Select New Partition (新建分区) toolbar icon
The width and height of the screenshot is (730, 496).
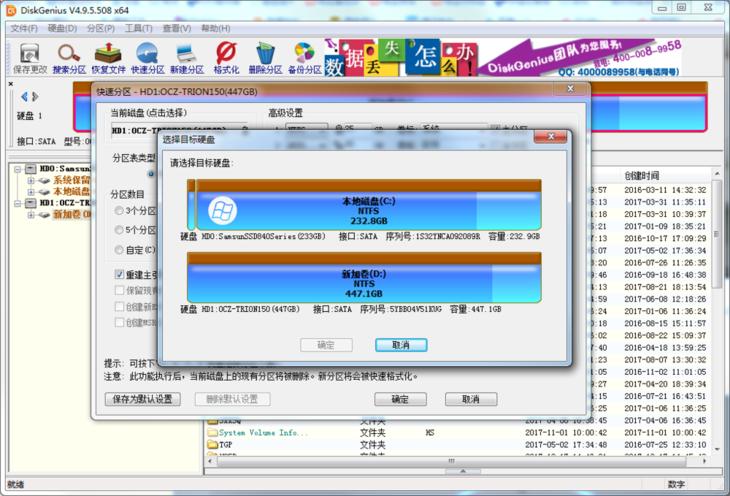click(x=187, y=58)
